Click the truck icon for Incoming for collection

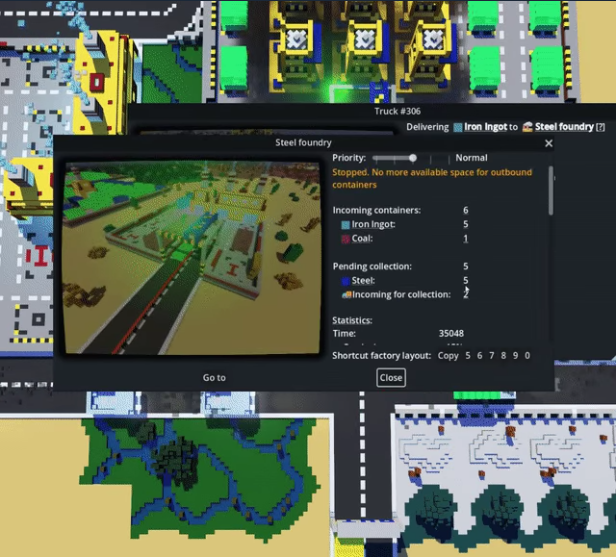point(345,295)
